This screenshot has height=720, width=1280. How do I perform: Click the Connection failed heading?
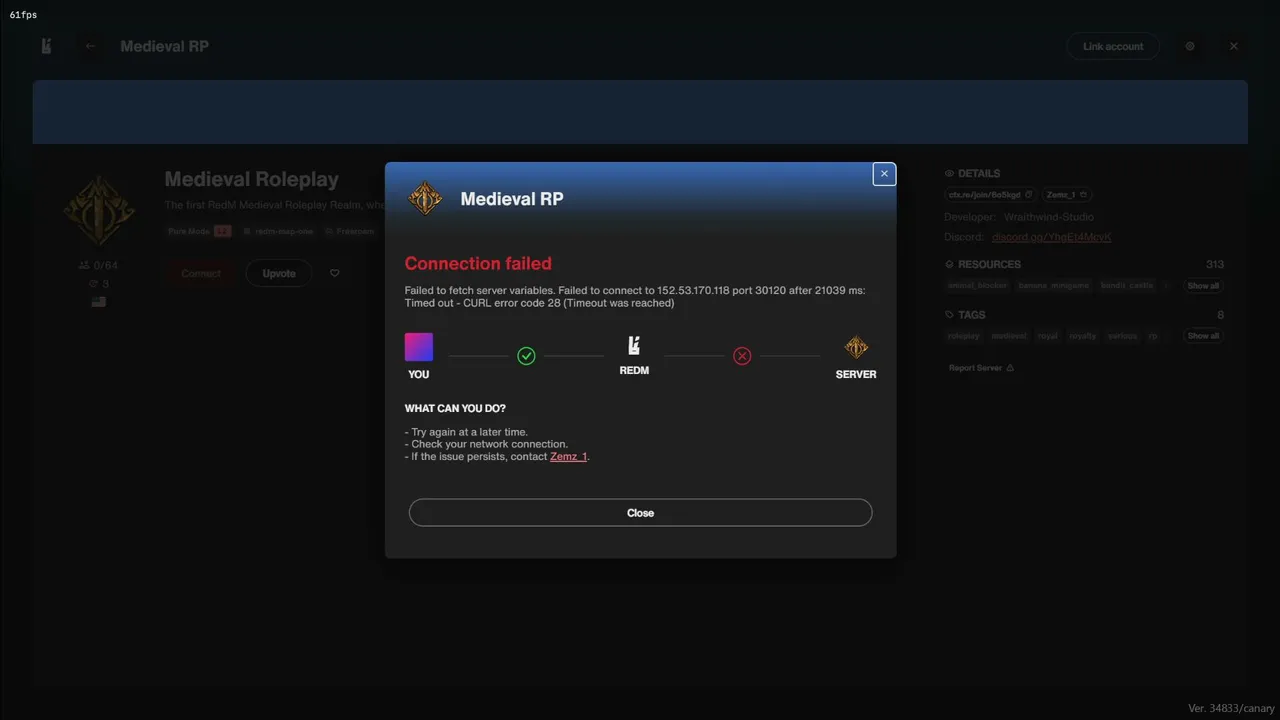click(x=478, y=264)
